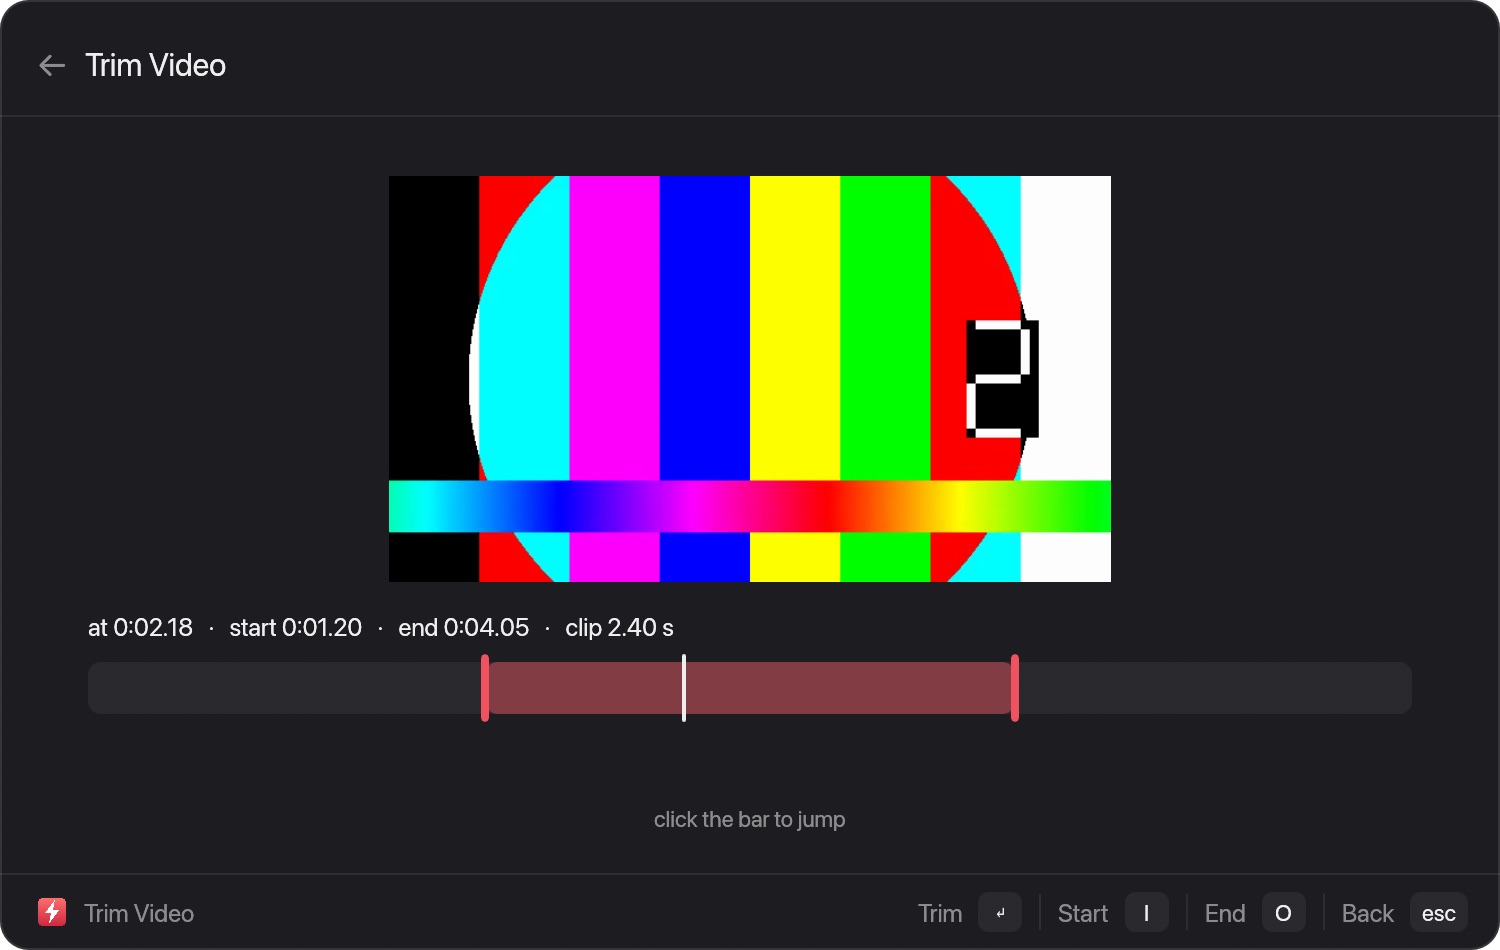Click the Start action label in footer

(x=1083, y=913)
